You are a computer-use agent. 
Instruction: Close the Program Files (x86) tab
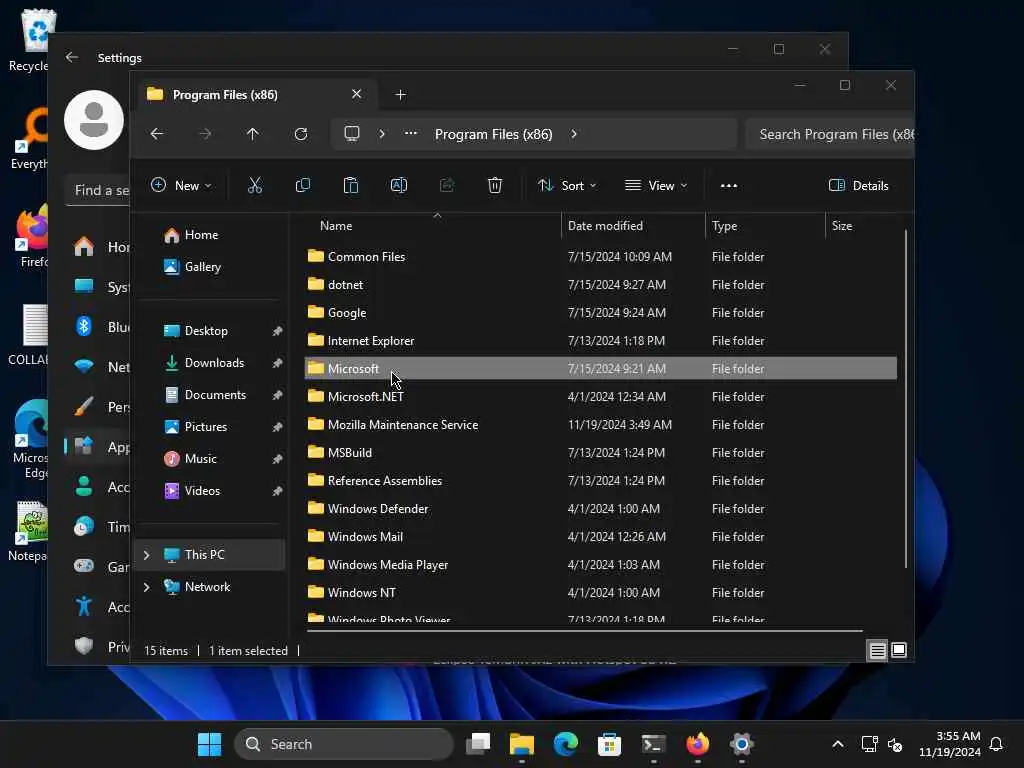coord(357,94)
